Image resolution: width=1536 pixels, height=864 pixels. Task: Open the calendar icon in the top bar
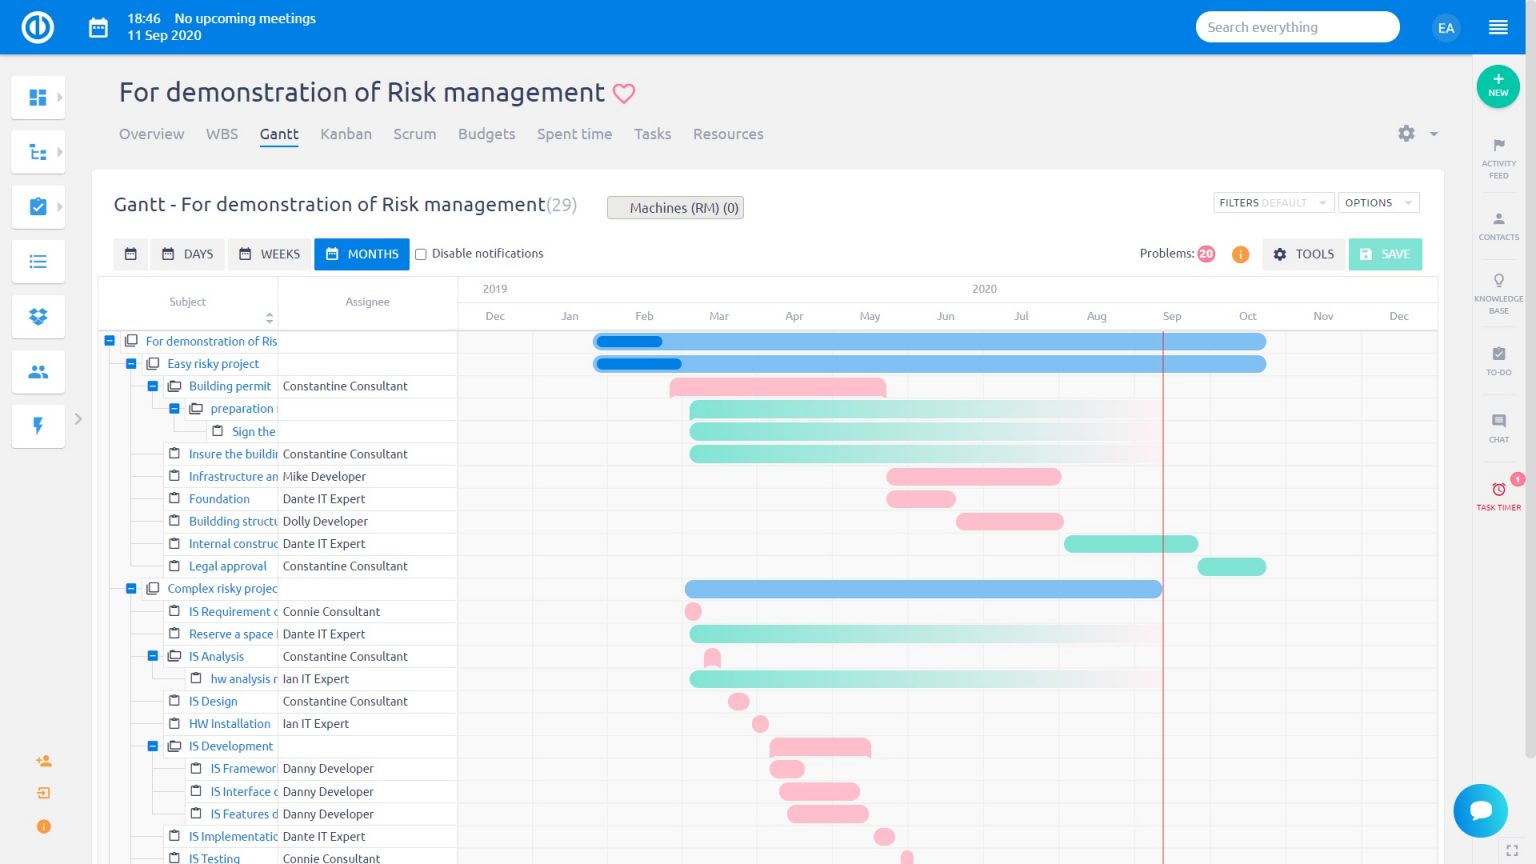[97, 27]
